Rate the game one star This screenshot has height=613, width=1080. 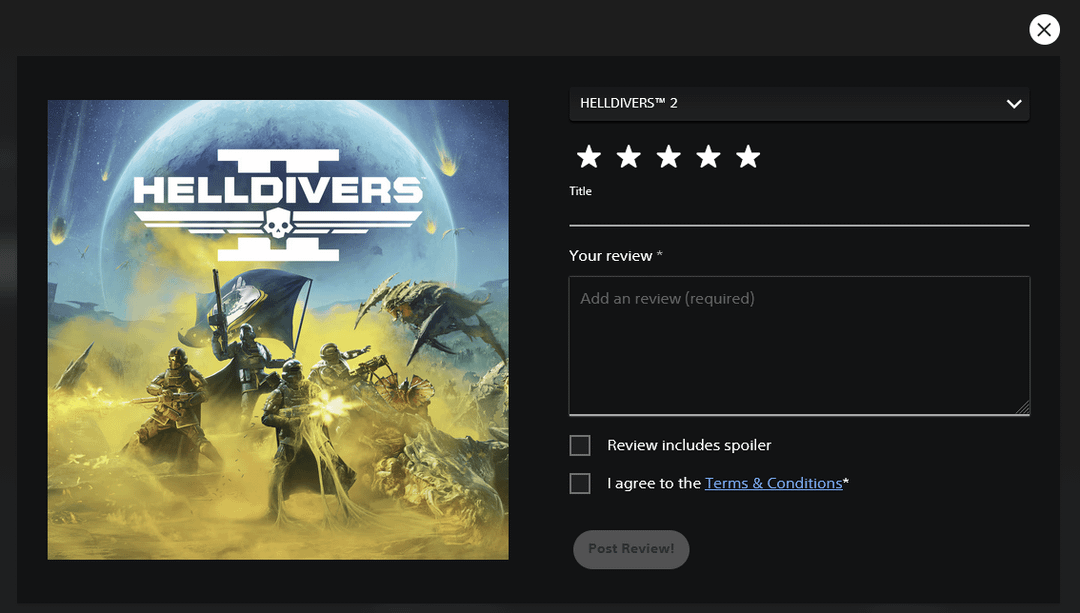pyautogui.click(x=589, y=157)
